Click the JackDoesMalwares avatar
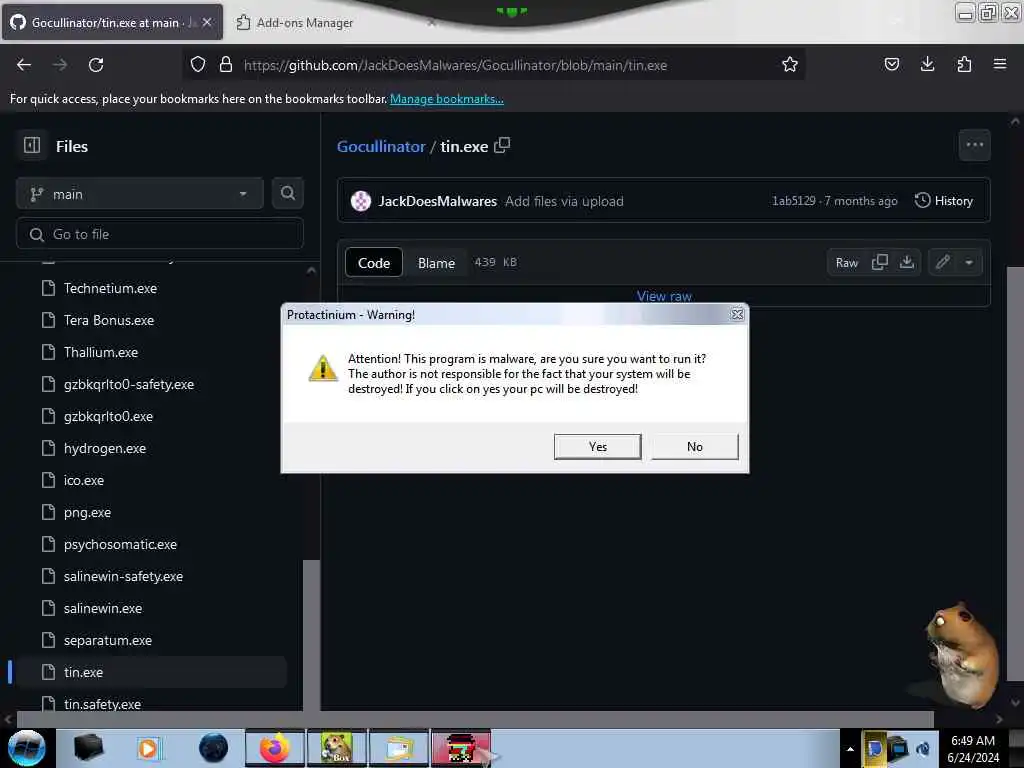Viewport: 1024px width, 768px height. [x=360, y=201]
